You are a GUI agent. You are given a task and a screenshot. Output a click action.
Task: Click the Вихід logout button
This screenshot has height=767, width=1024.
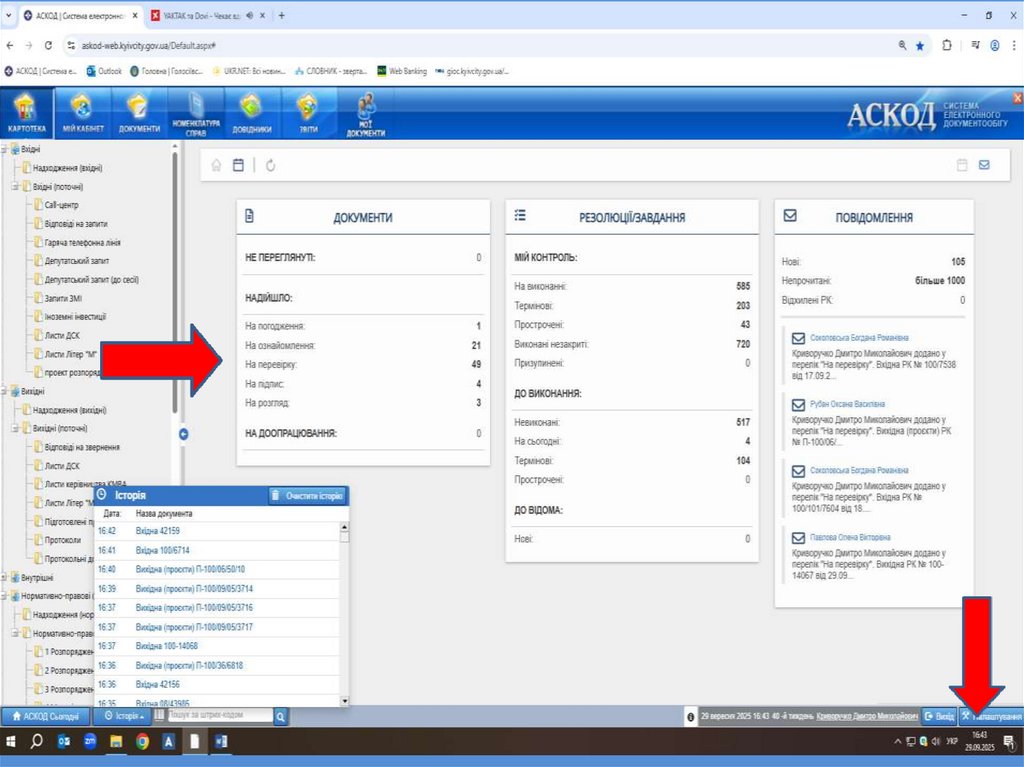click(x=939, y=717)
